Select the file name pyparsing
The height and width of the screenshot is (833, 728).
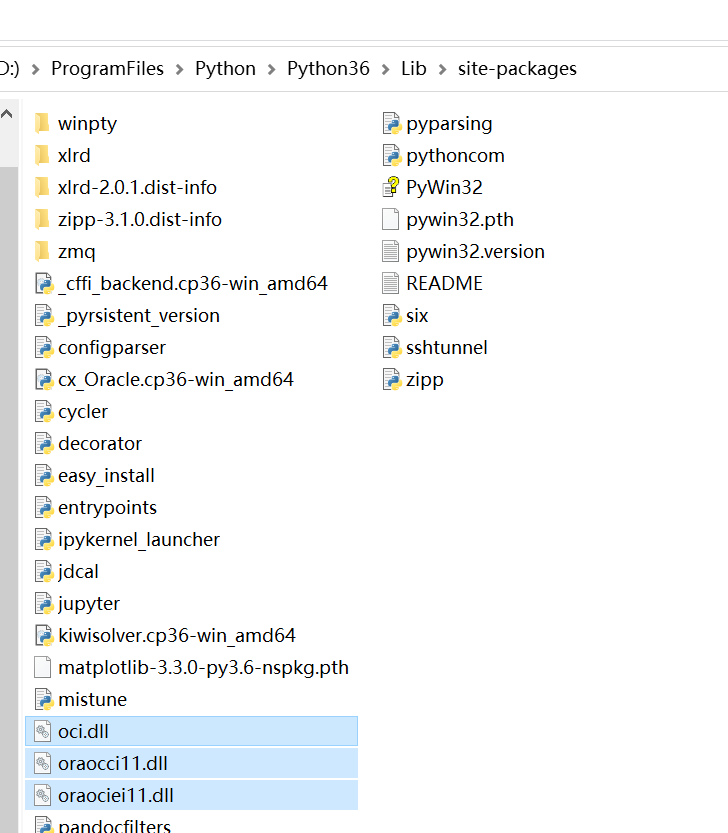[x=449, y=123]
